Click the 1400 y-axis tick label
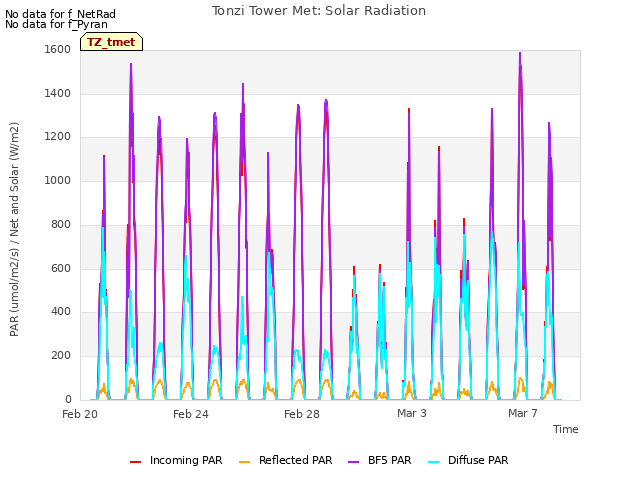The height and width of the screenshot is (480, 640). [x=58, y=93]
